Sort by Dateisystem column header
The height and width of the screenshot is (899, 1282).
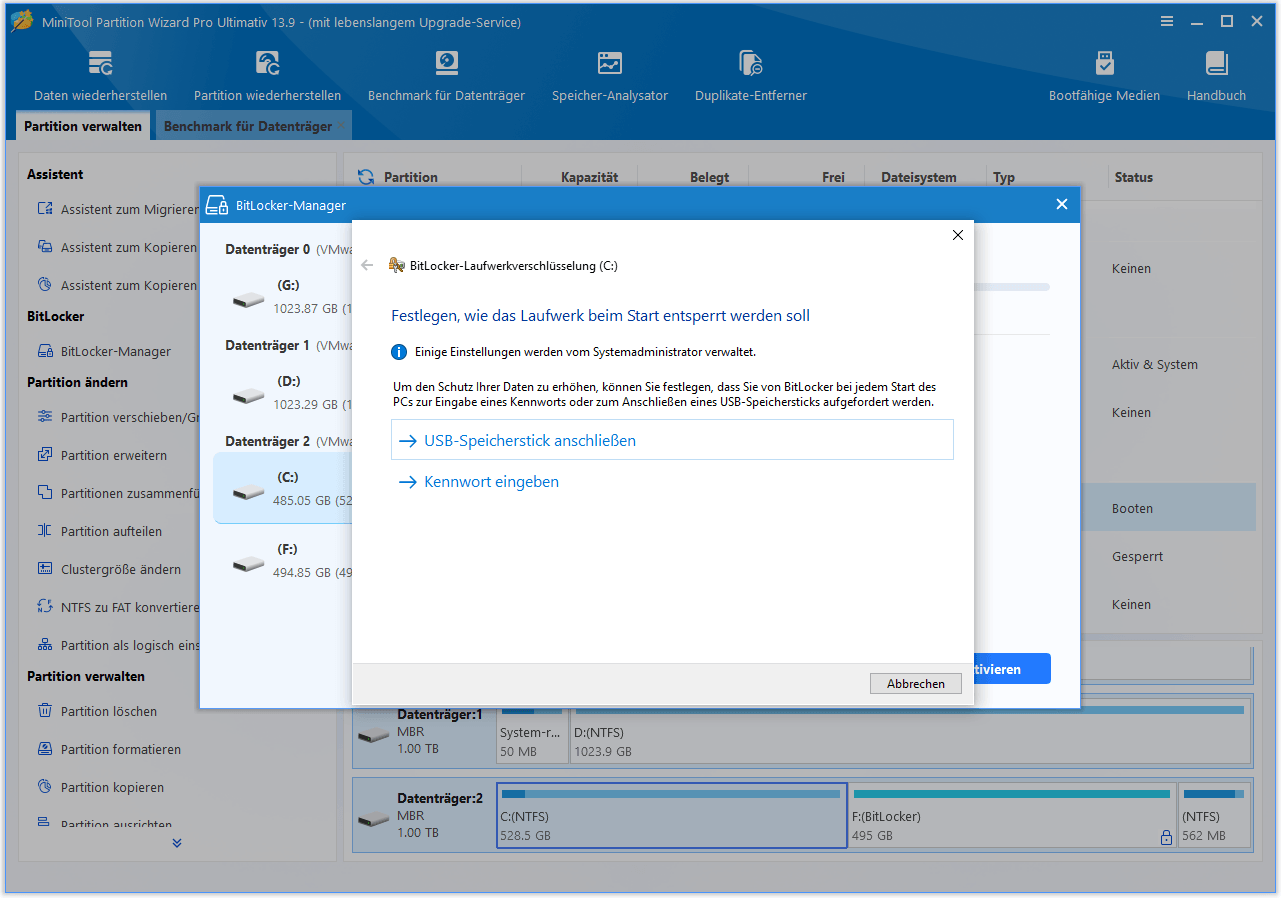pyautogui.click(x=919, y=177)
